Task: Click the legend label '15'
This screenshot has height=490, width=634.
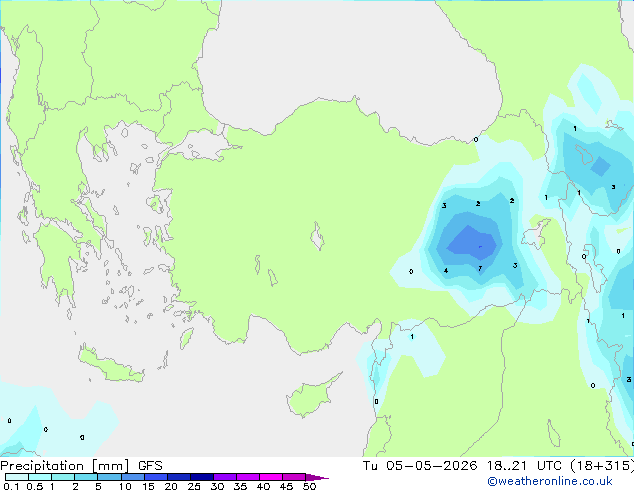Action: coord(148,486)
